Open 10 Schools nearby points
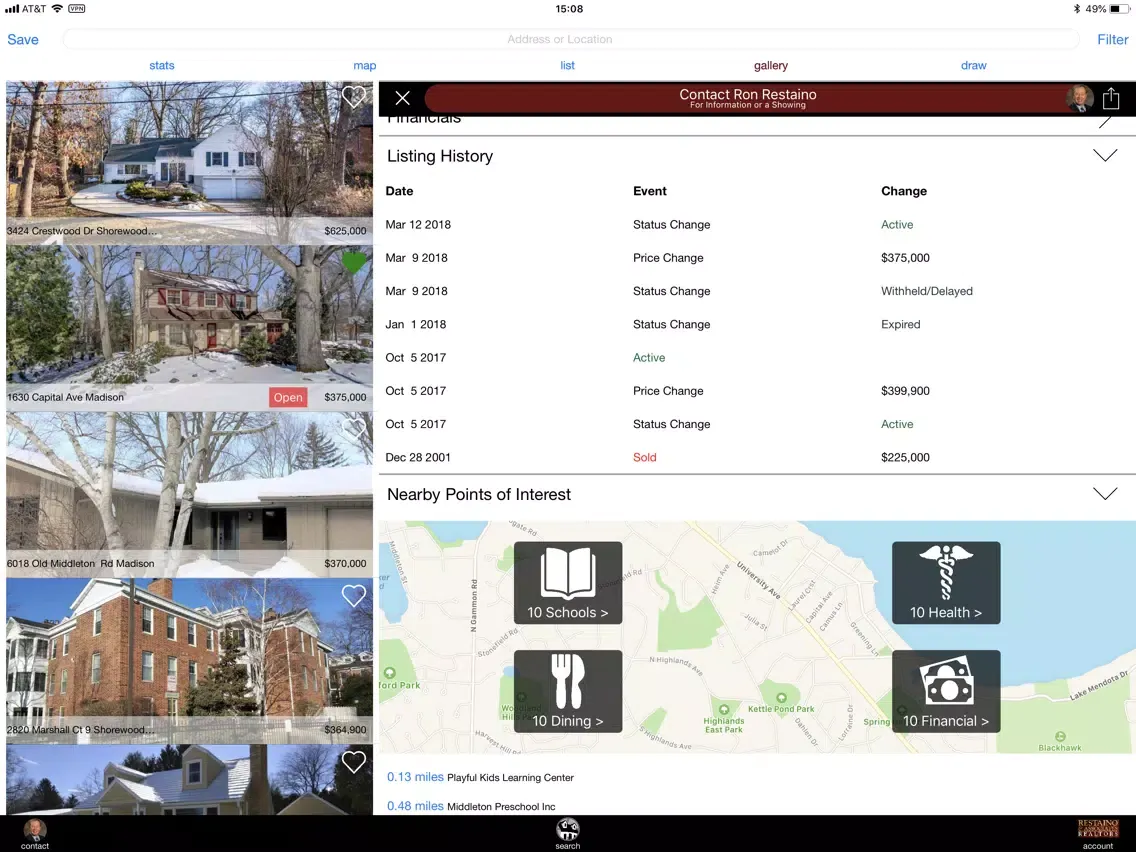This screenshot has height=852, width=1136. pyautogui.click(x=568, y=582)
